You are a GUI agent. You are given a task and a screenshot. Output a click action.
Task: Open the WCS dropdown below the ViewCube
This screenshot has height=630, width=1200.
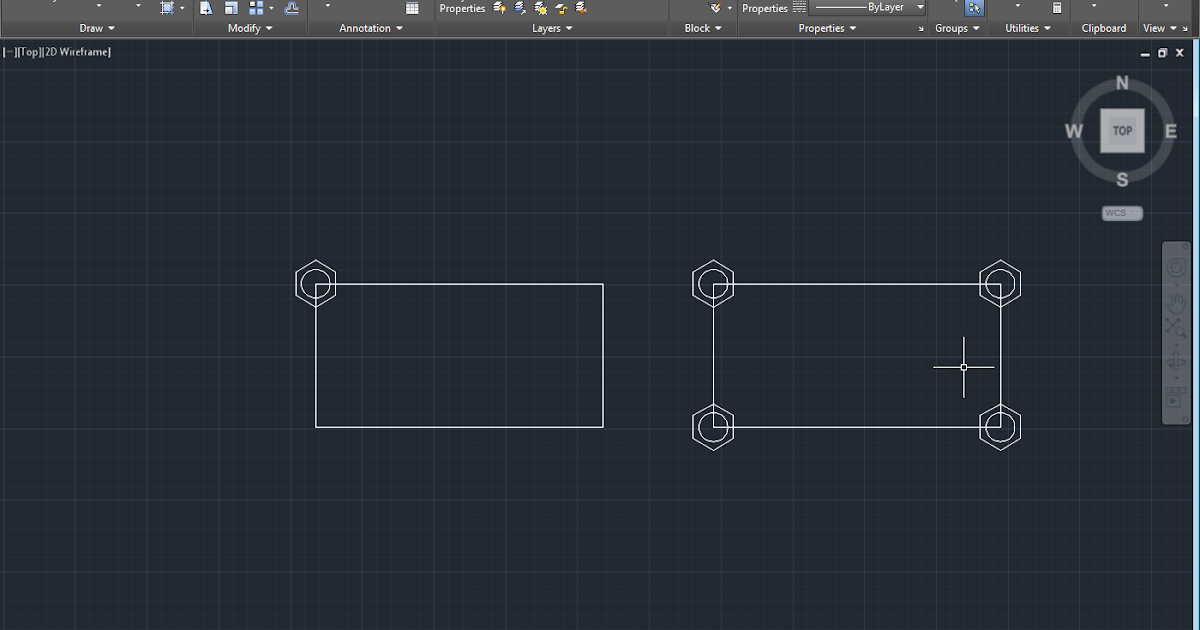1120,212
